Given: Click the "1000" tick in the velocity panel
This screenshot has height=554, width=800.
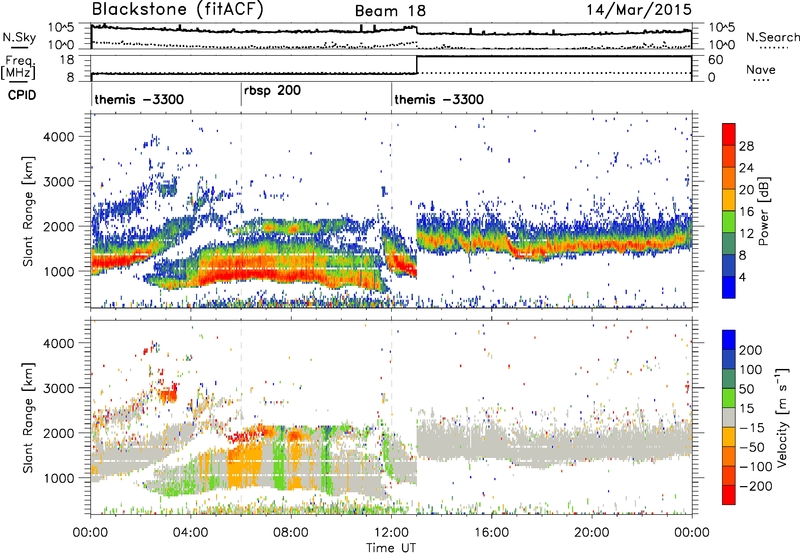Looking at the screenshot, I should click(x=58, y=478).
